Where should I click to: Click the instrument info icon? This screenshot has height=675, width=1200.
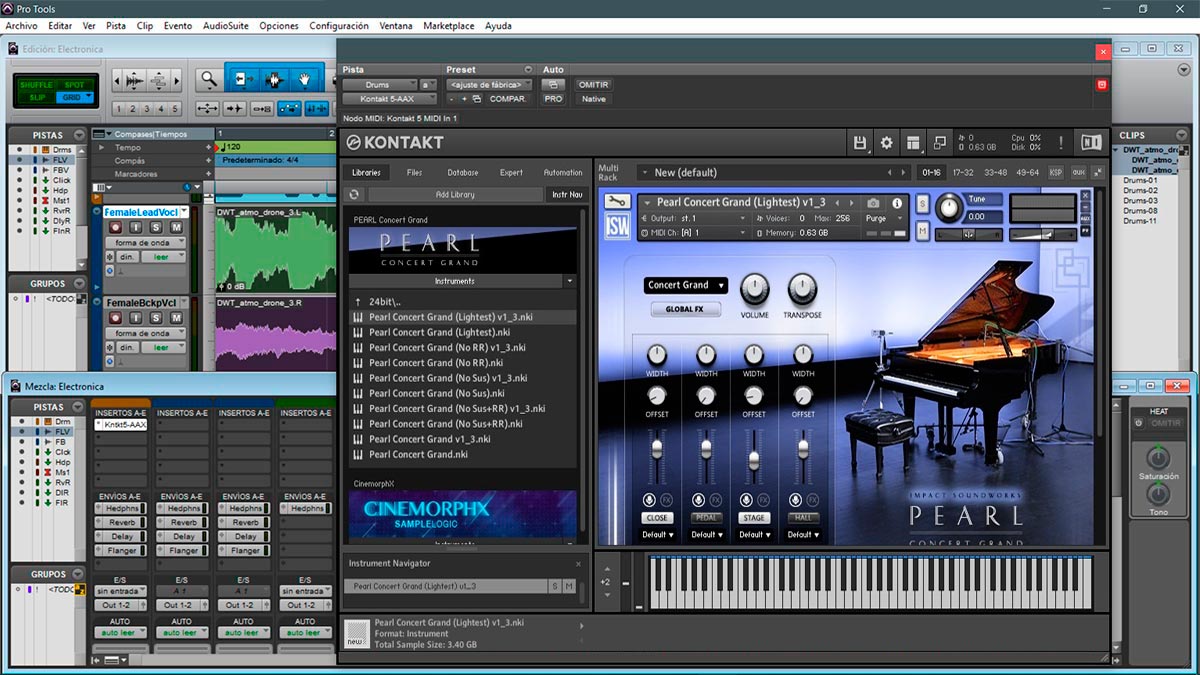[897, 203]
